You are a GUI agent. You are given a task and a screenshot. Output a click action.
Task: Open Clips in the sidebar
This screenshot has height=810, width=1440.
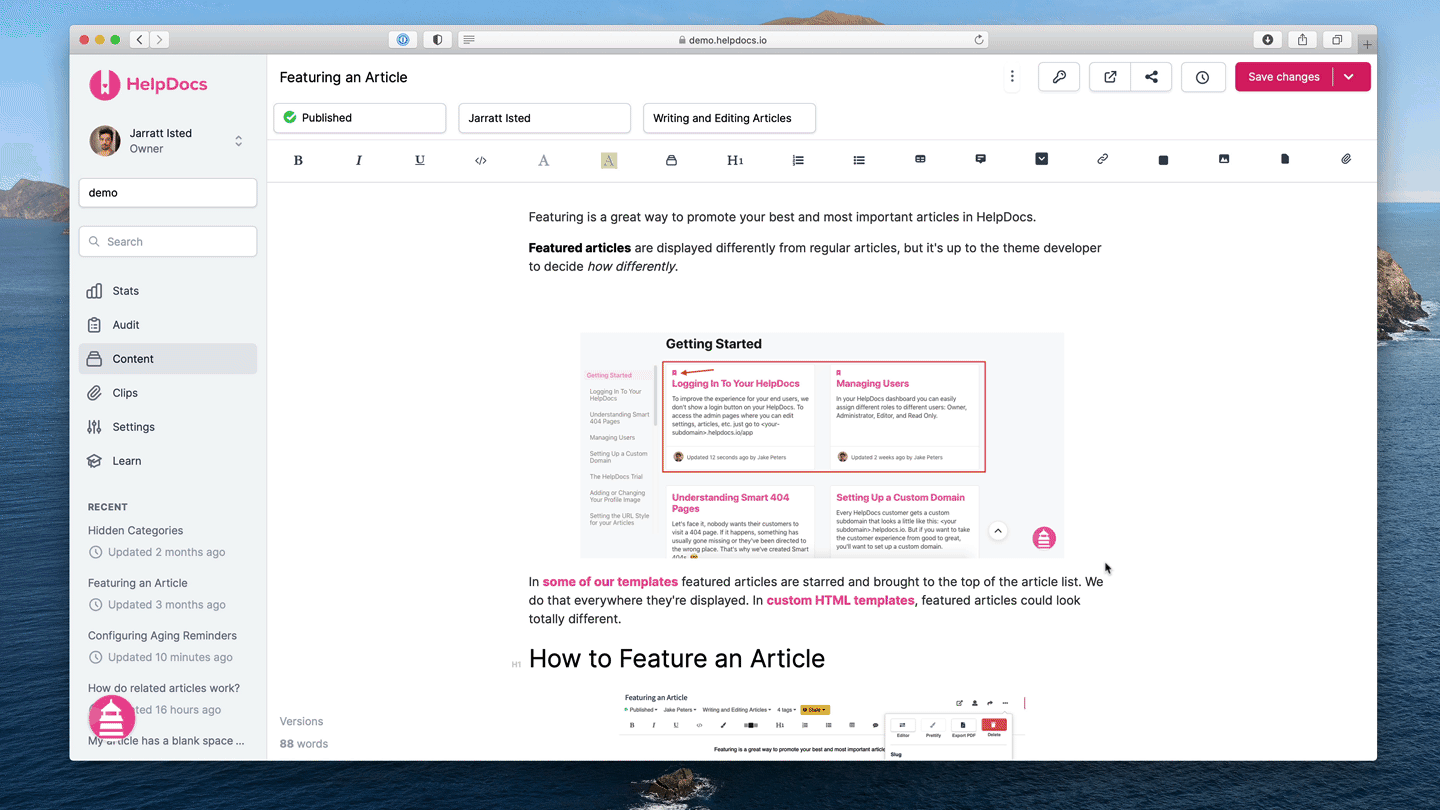pos(168,393)
